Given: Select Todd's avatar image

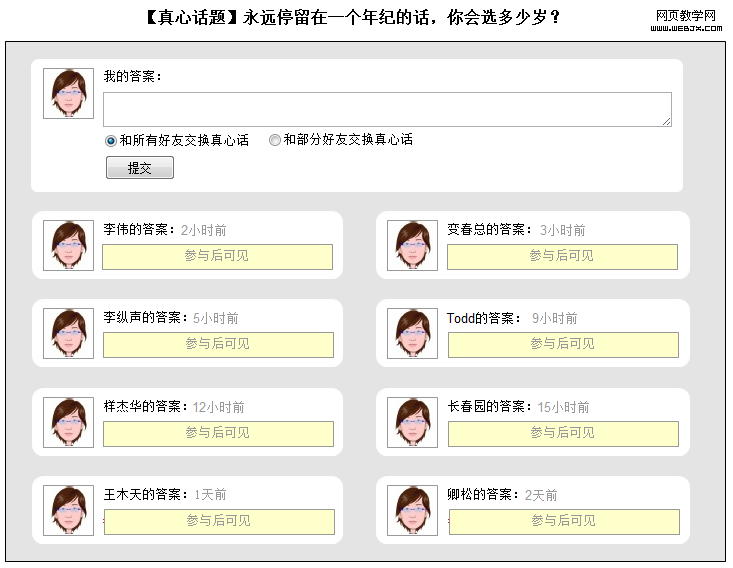Looking at the screenshot, I should pyautogui.click(x=412, y=334).
